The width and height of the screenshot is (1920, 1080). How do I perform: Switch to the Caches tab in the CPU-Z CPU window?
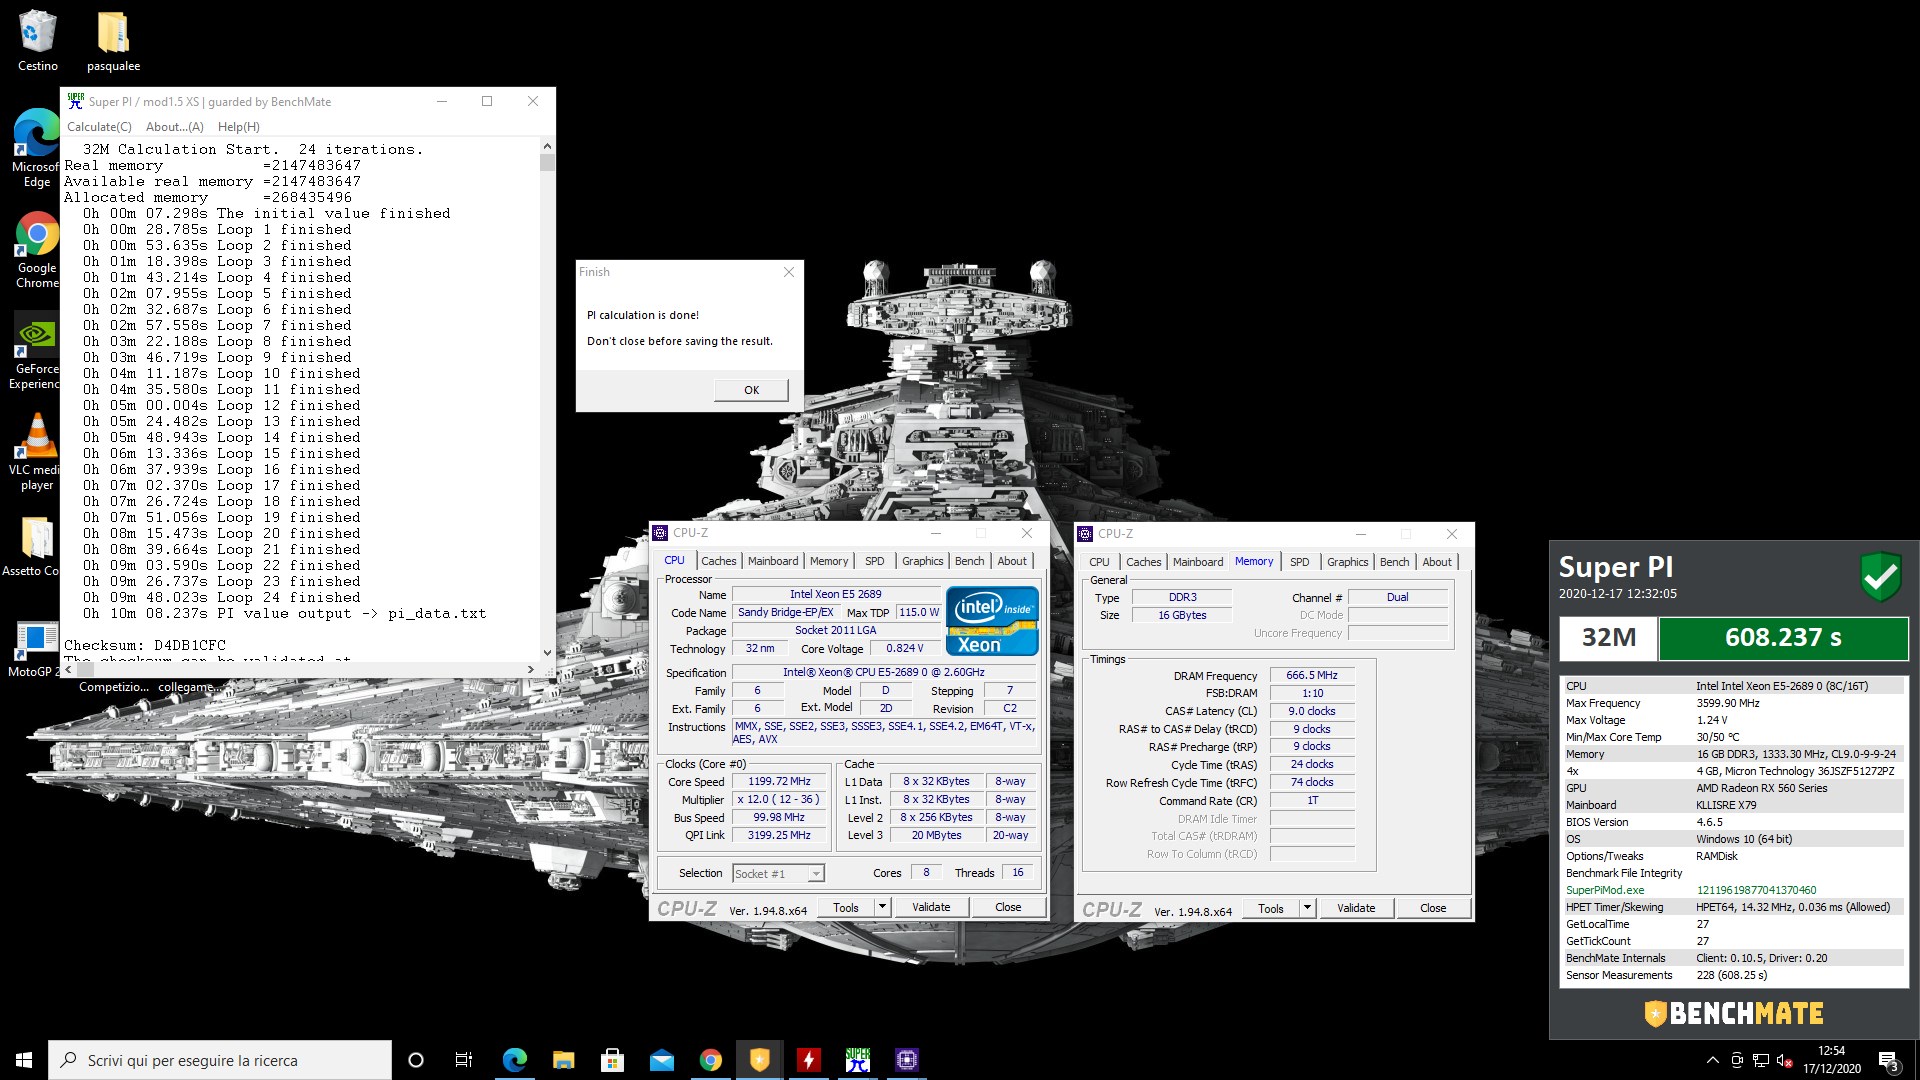pyautogui.click(x=718, y=561)
